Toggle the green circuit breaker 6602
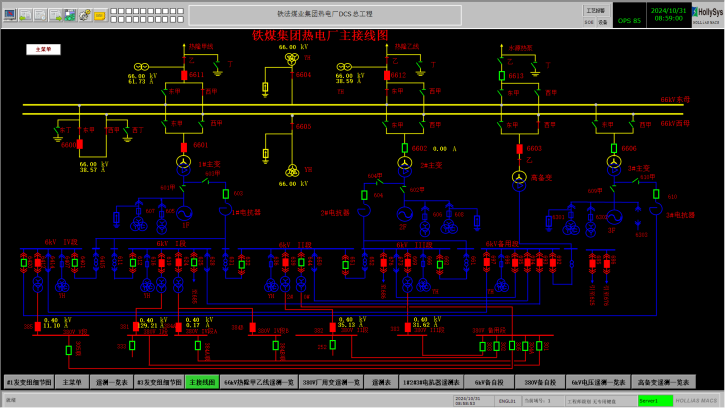The image size is (726, 409). pos(405,148)
